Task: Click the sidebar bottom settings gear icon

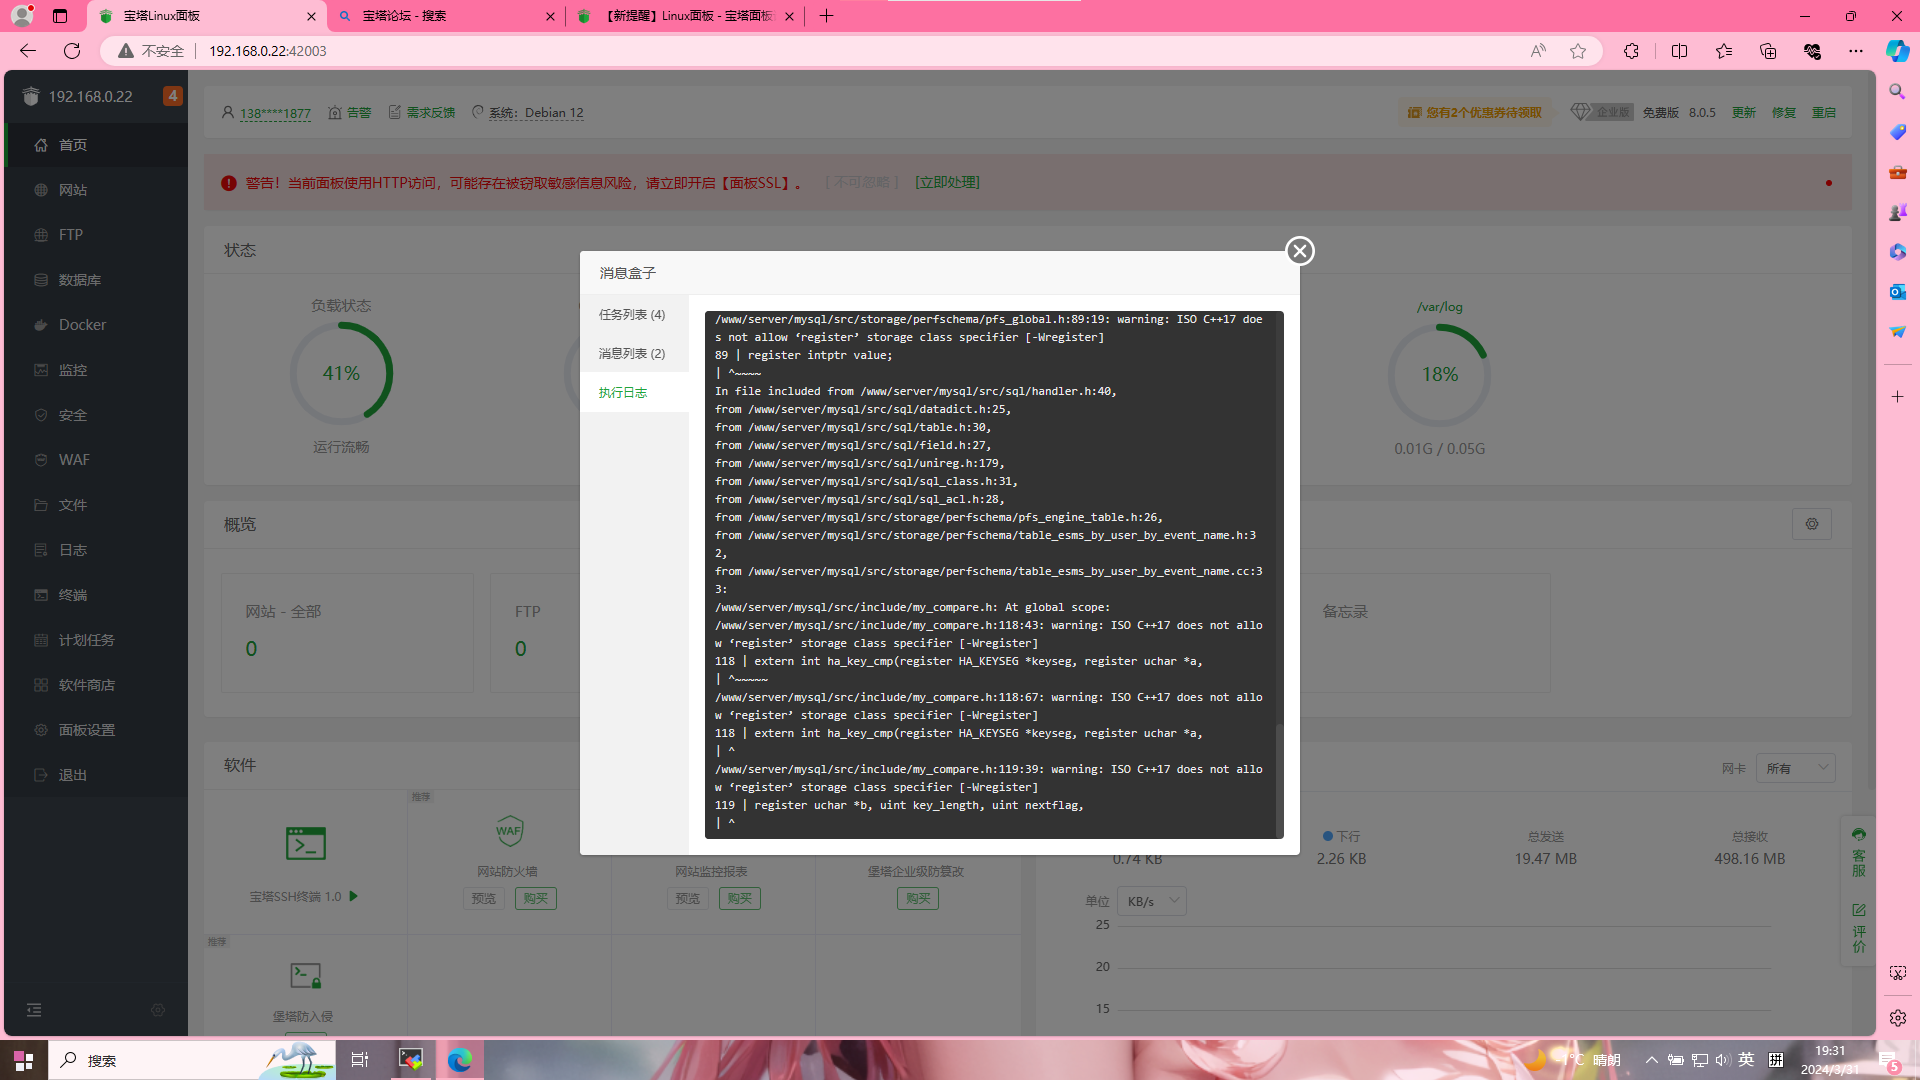Action: [158, 1010]
